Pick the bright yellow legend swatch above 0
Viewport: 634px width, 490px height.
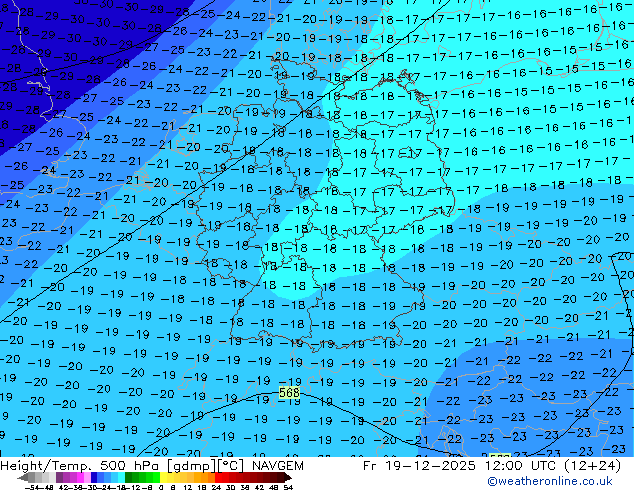pyautogui.click(x=163, y=477)
